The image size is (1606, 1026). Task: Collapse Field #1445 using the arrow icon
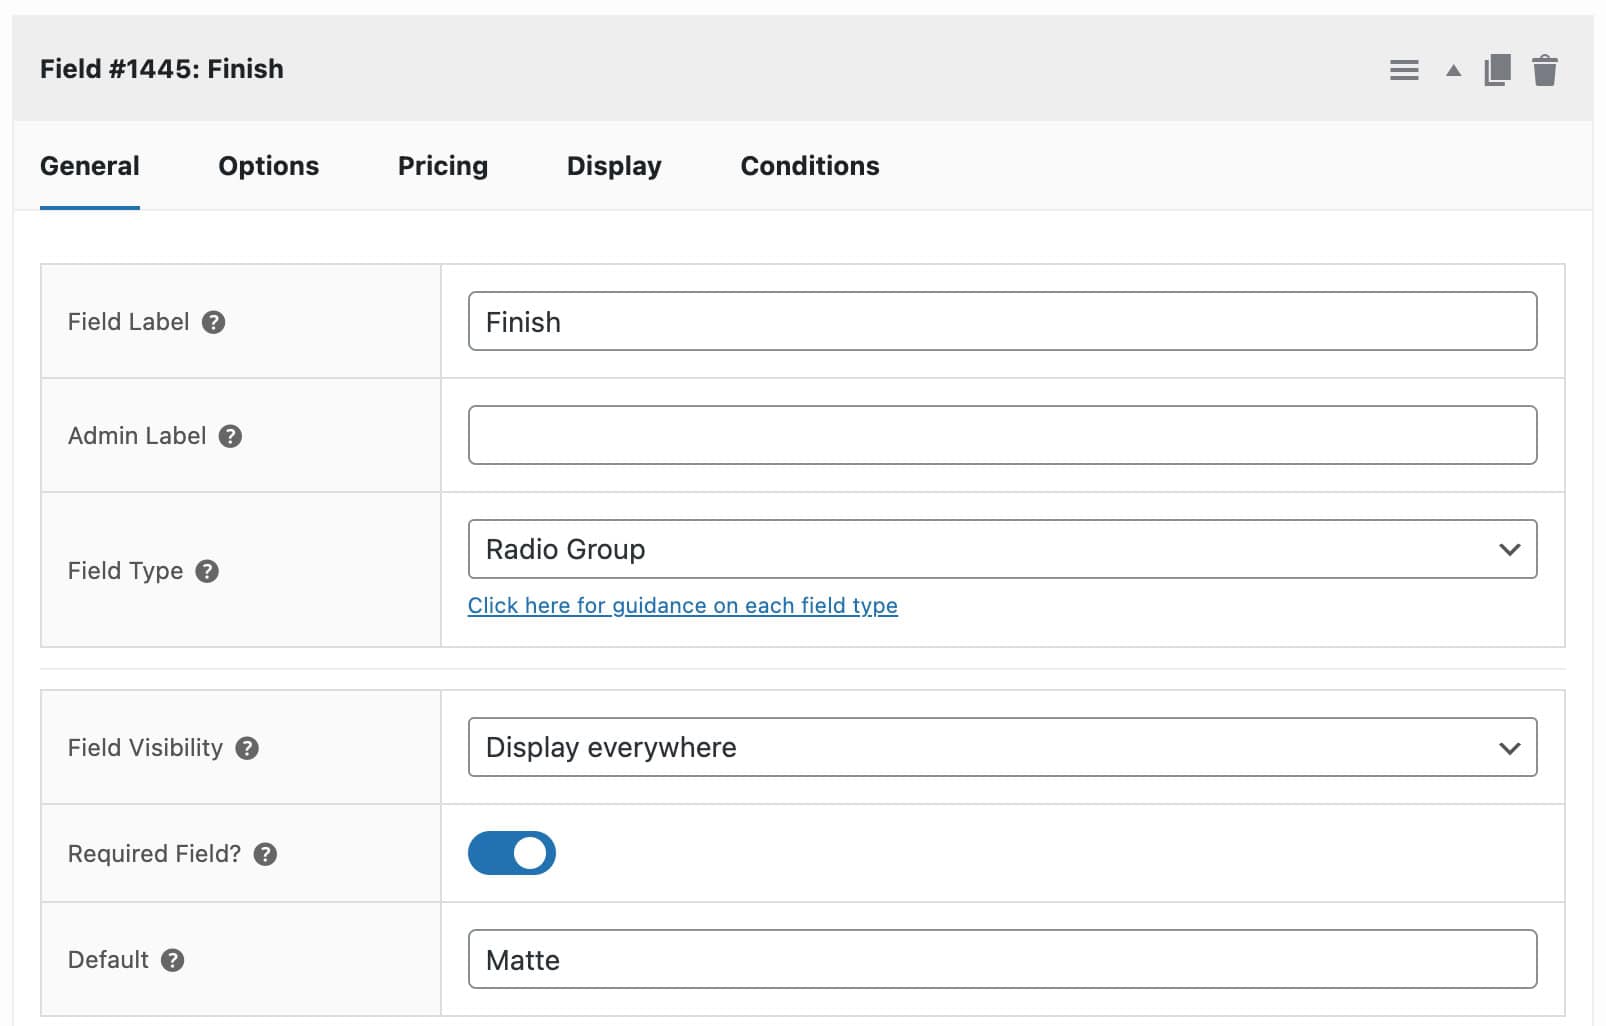pyautogui.click(x=1451, y=70)
